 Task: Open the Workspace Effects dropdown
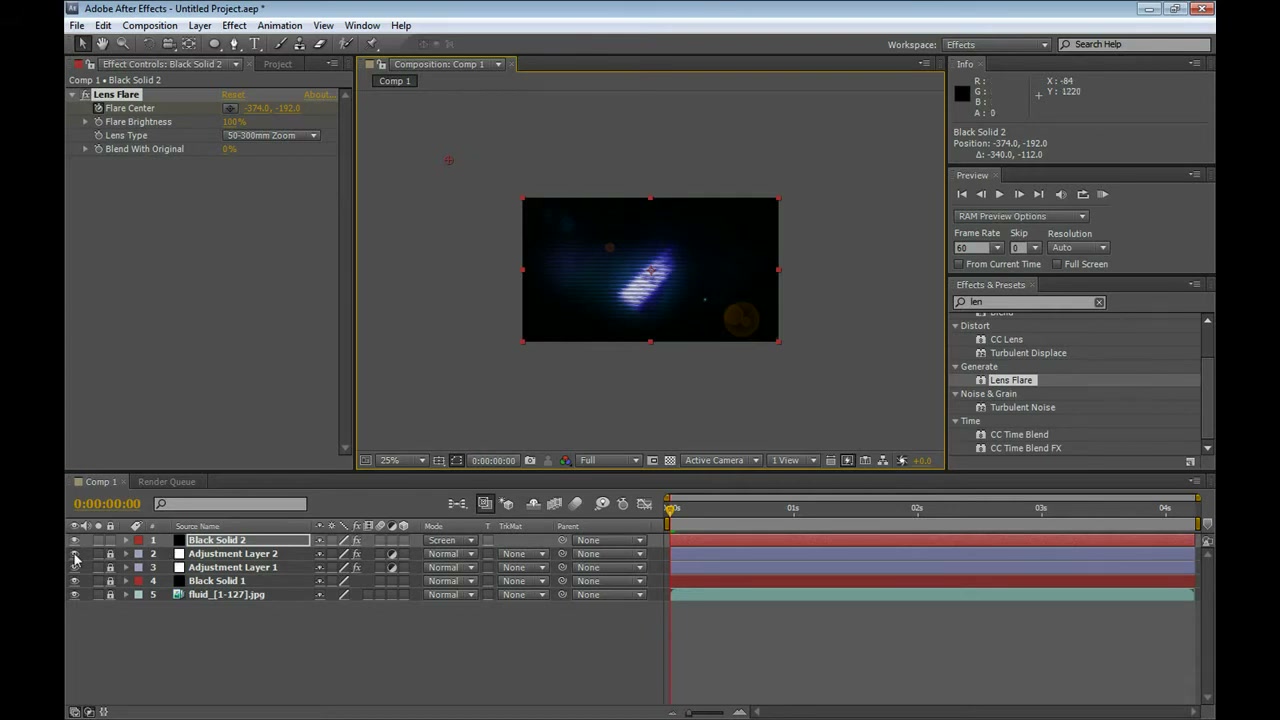(x=996, y=45)
